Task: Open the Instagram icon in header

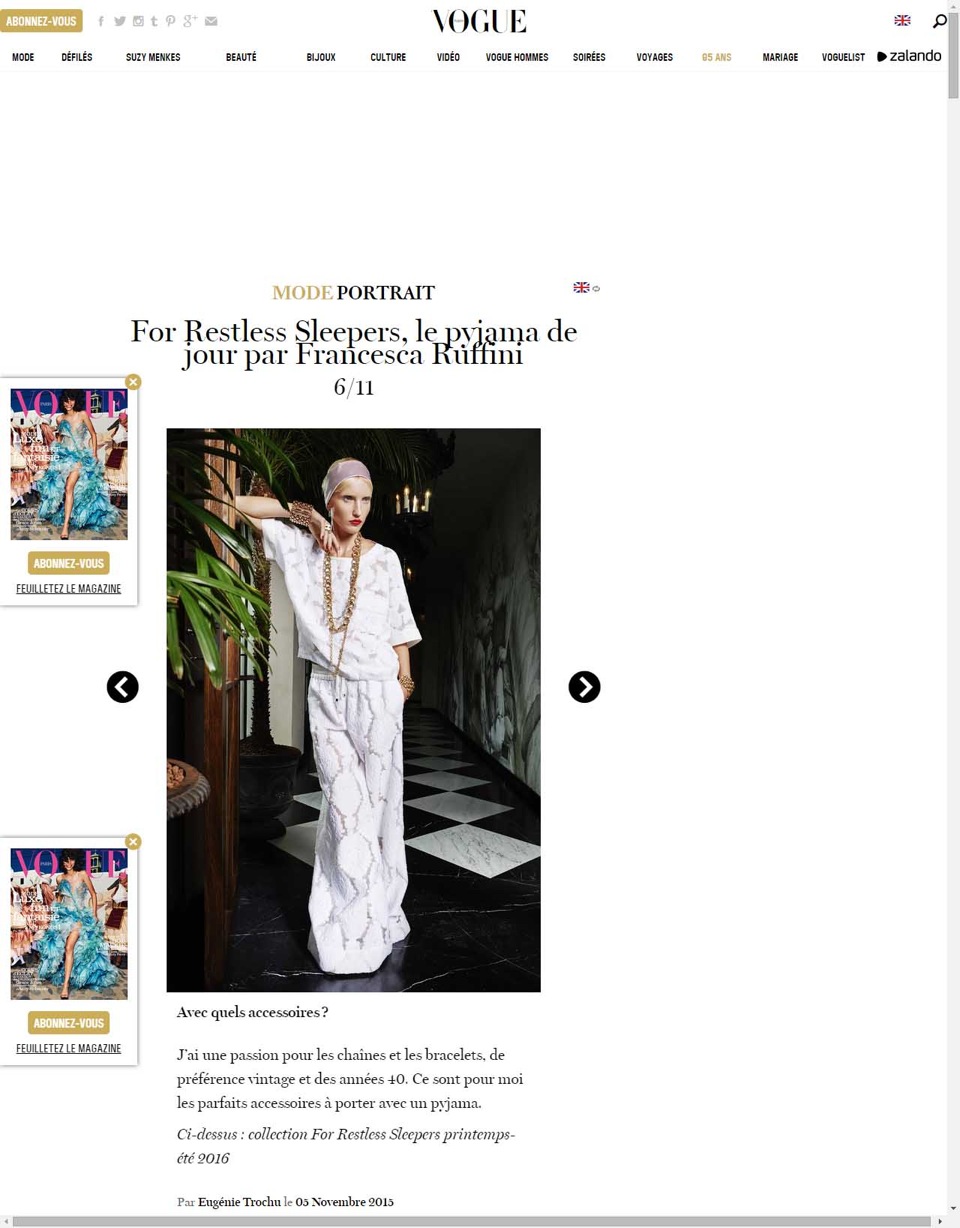Action: click(x=138, y=21)
